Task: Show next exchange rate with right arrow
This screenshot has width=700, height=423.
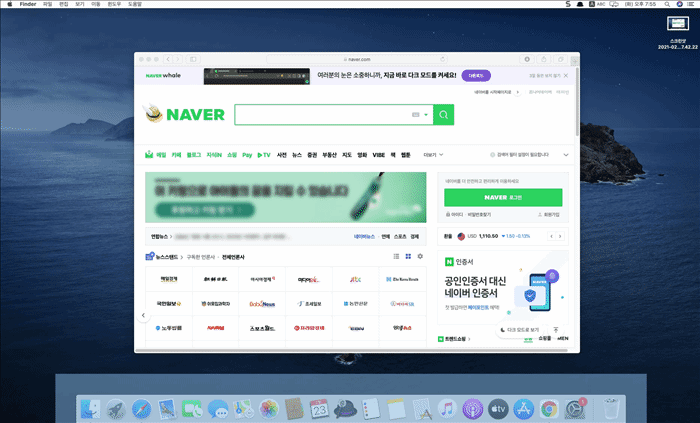Action: point(560,236)
